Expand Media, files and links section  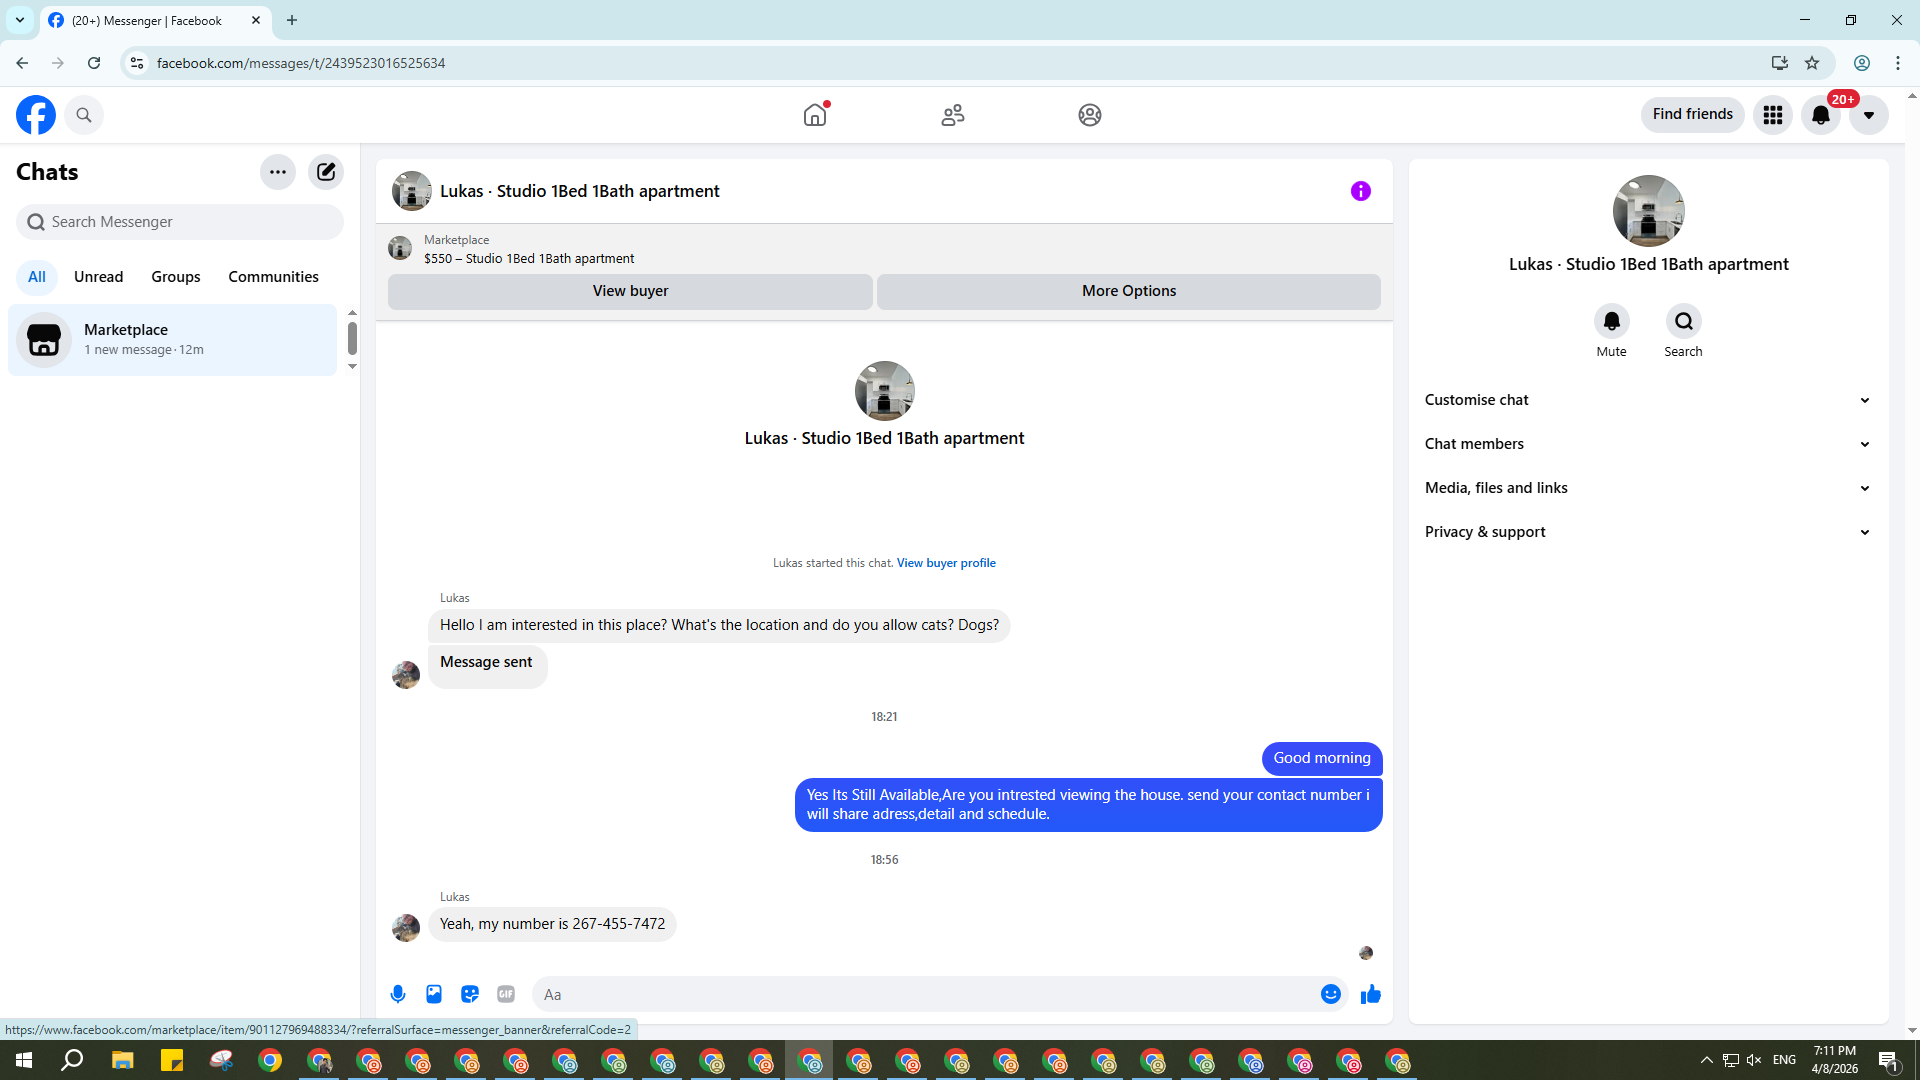click(1647, 488)
